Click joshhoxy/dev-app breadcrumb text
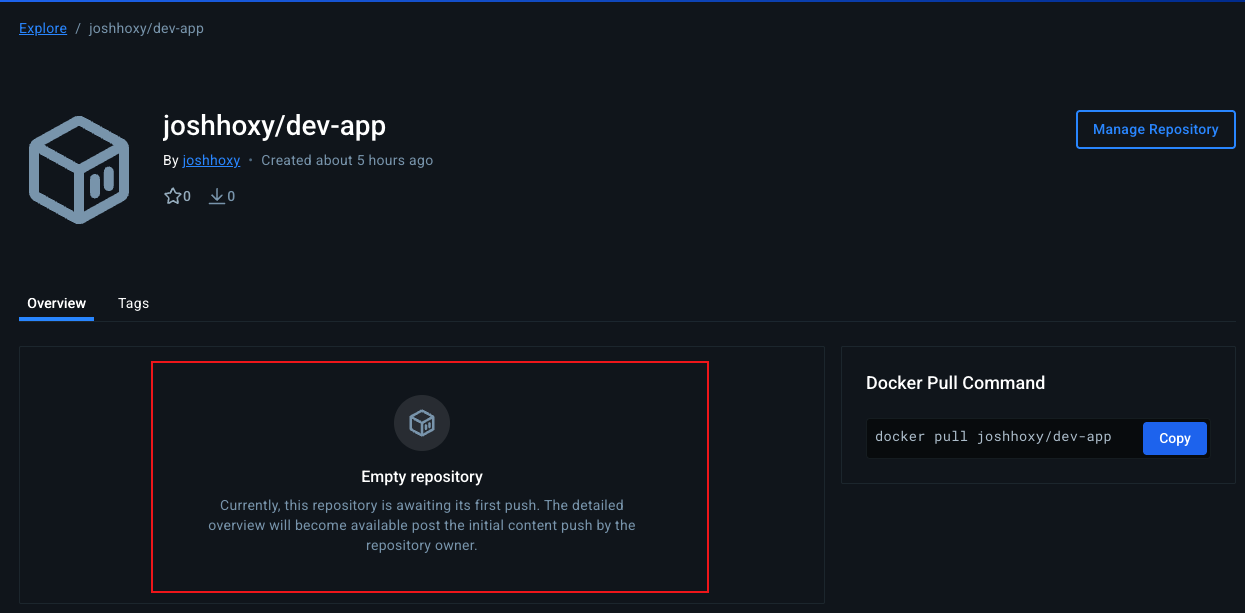This screenshot has width=1245, height=613. tap(146, 28)
